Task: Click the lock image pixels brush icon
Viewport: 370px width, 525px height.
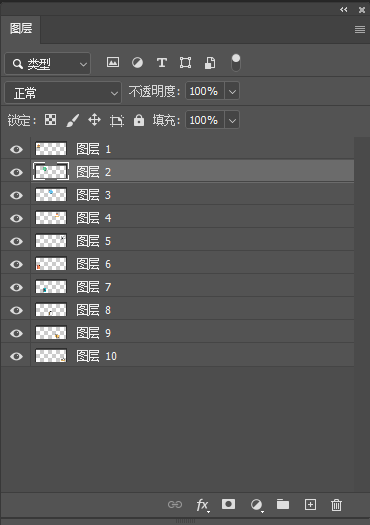Action: [x=73, y=120]
